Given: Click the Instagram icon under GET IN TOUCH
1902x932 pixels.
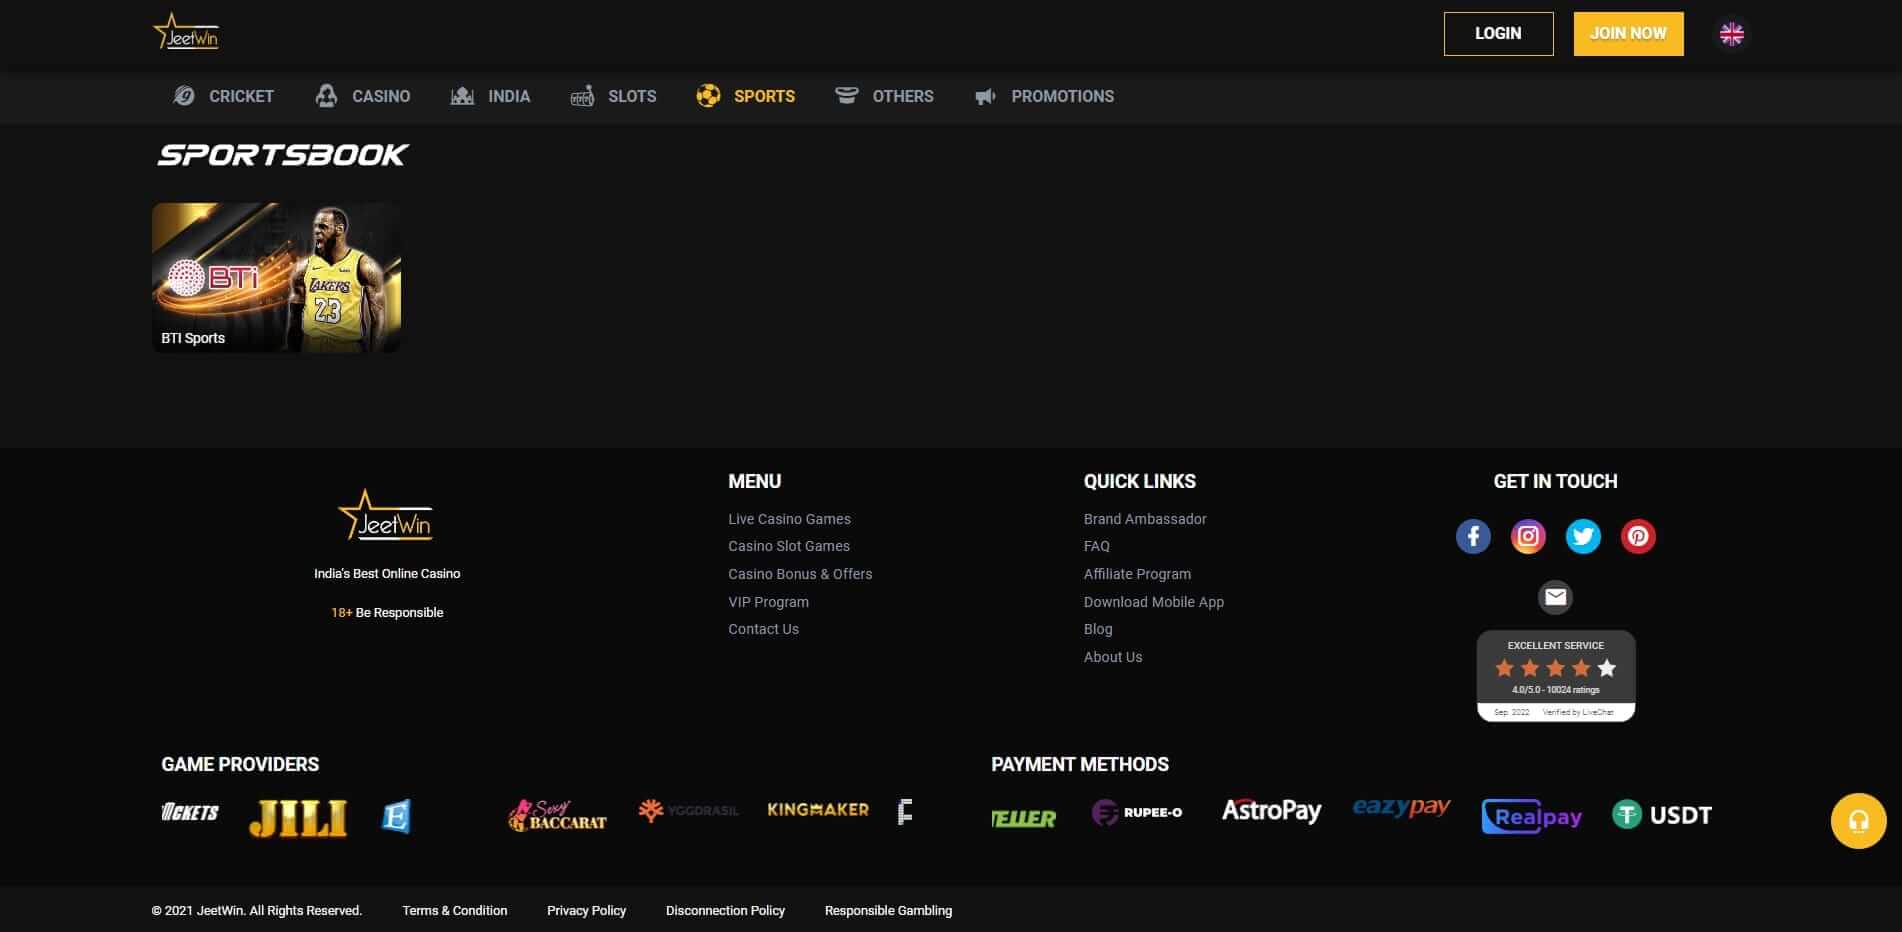Looking at the screenshot, I should 1527,536.
